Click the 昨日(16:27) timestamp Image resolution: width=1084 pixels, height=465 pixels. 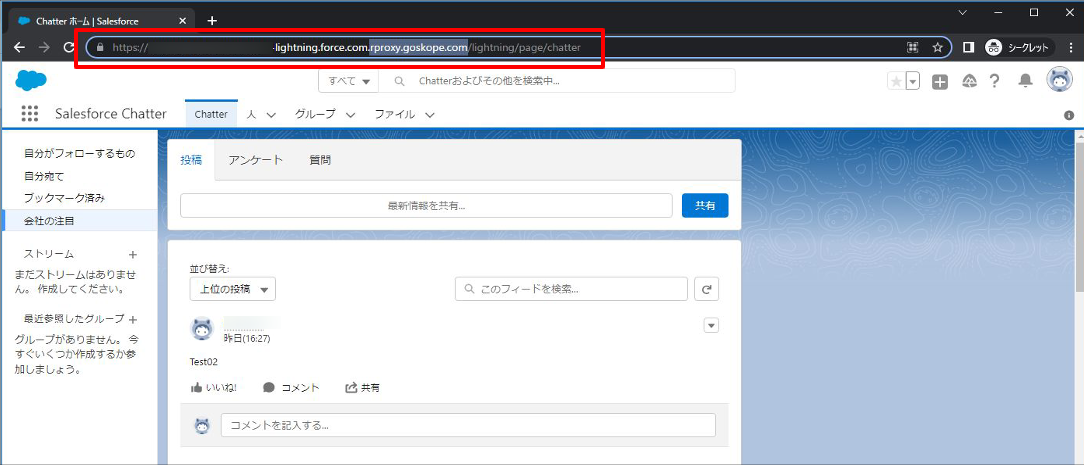(x=247, y=339)
